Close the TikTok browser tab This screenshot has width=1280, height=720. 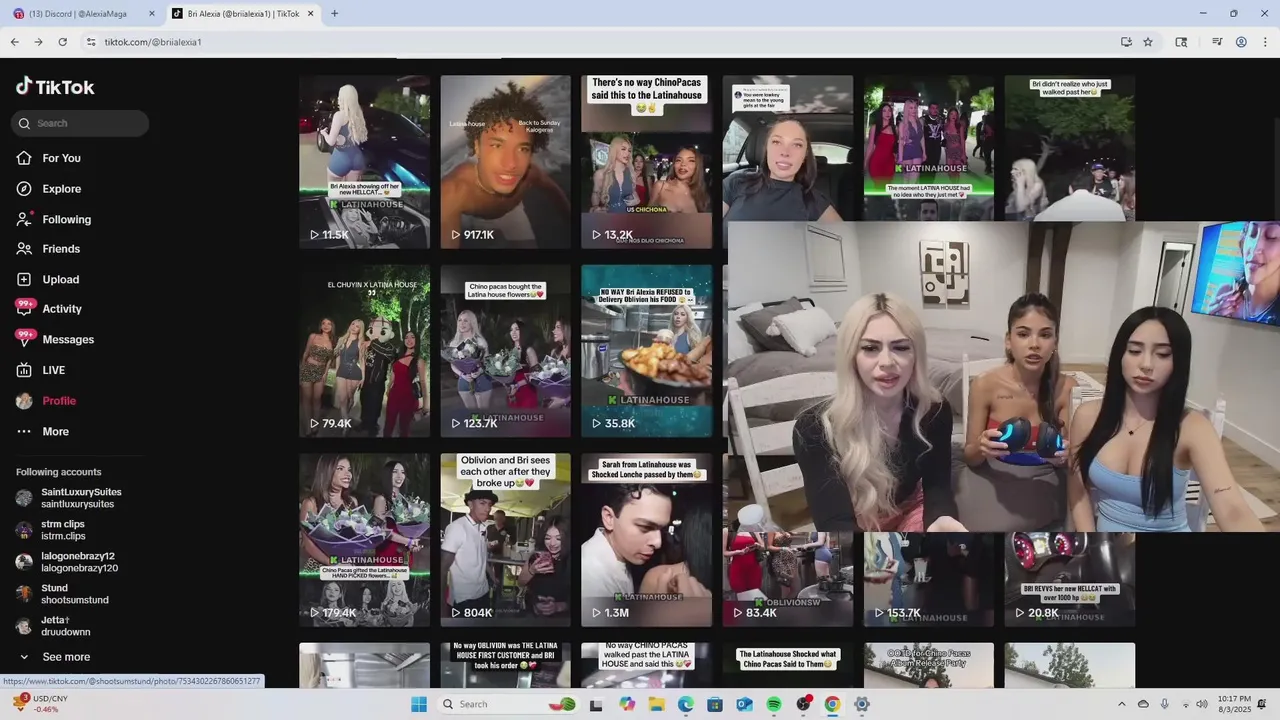(310, 13)
